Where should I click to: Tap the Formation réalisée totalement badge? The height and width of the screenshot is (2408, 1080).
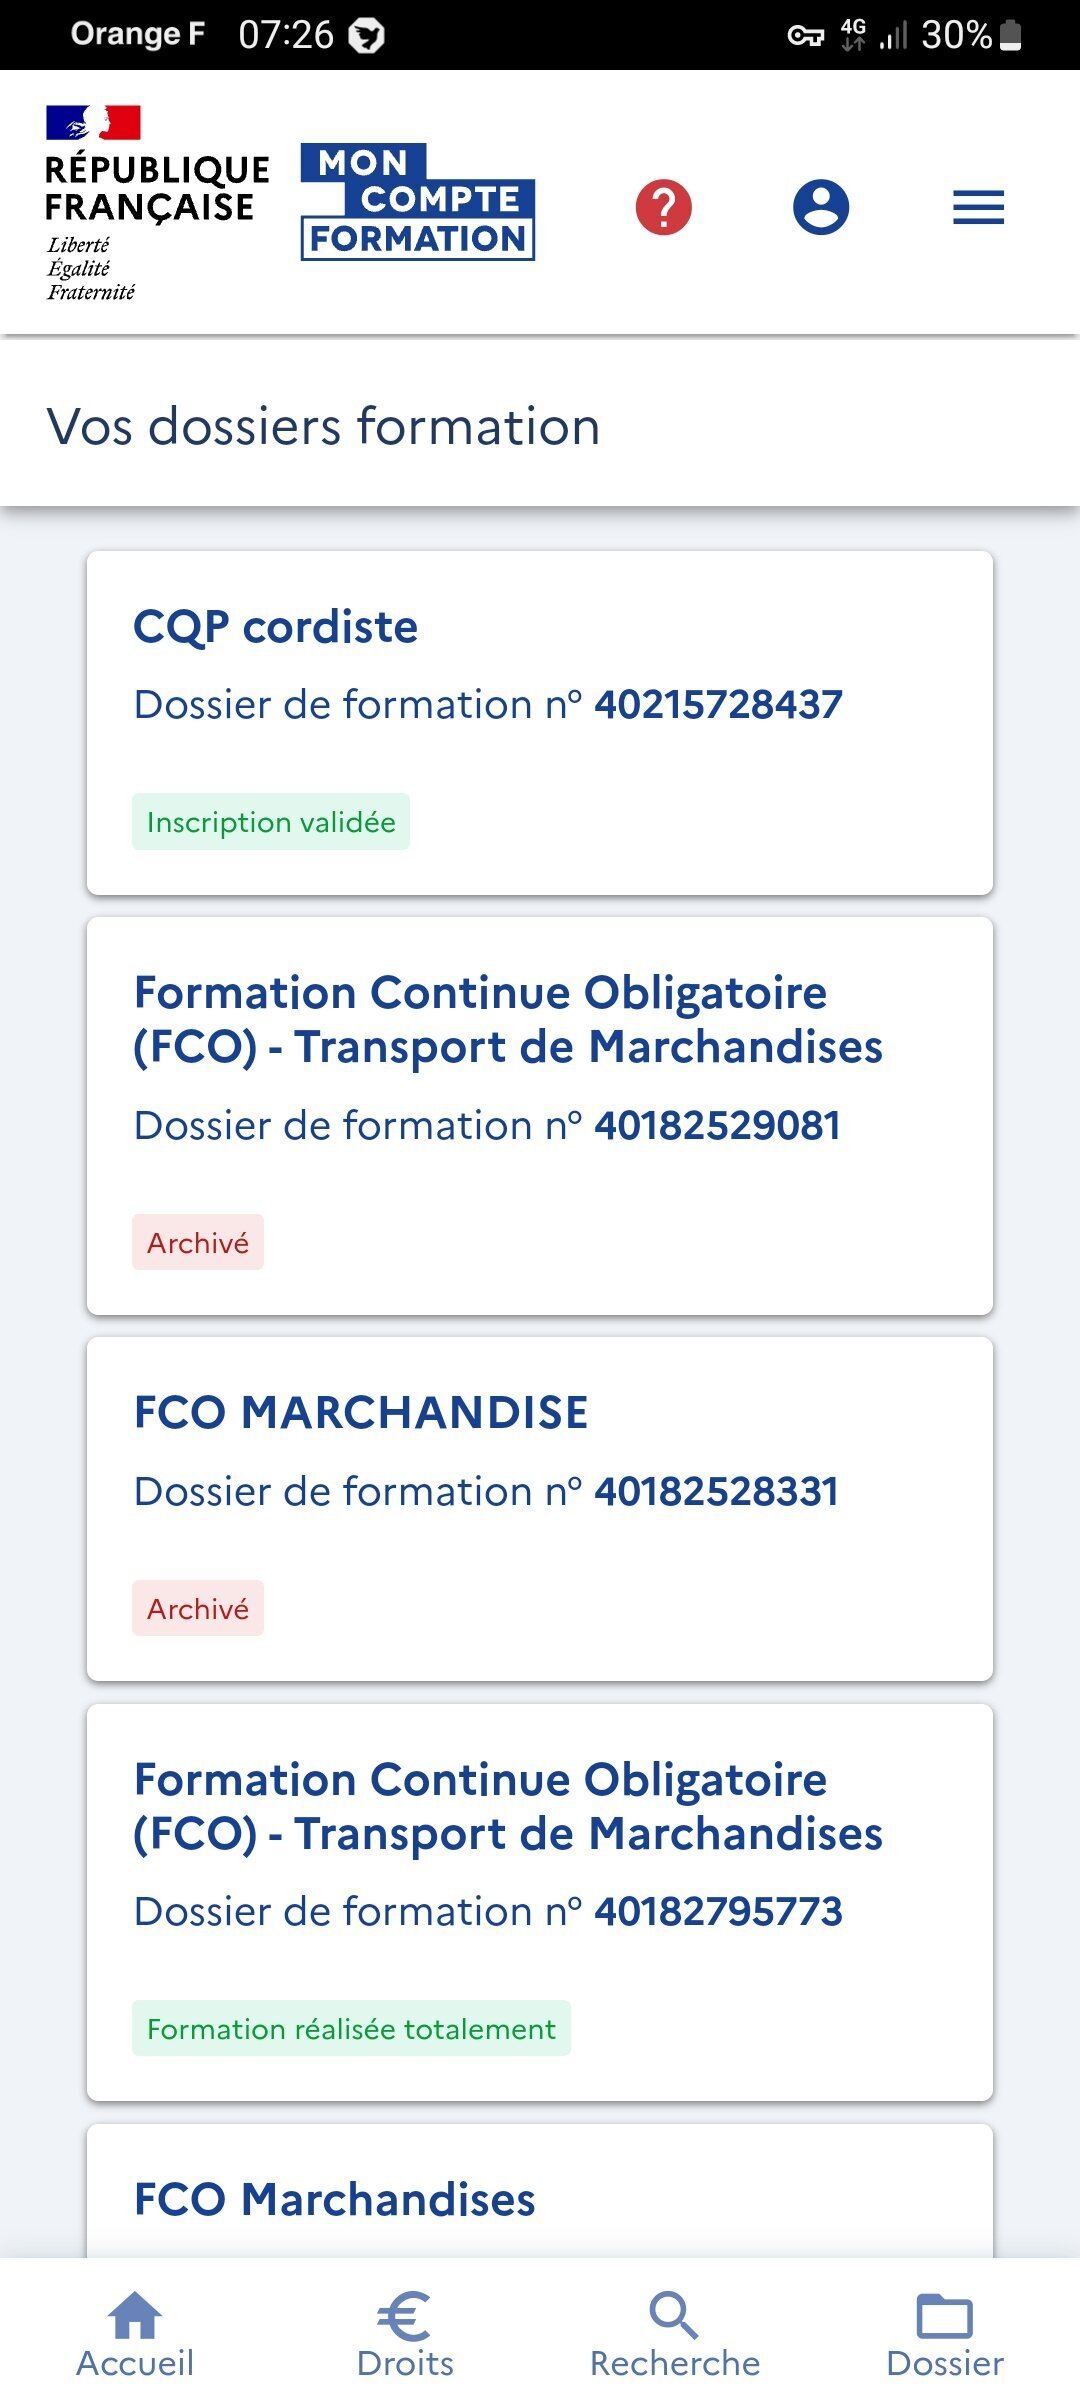(351, 2029)
